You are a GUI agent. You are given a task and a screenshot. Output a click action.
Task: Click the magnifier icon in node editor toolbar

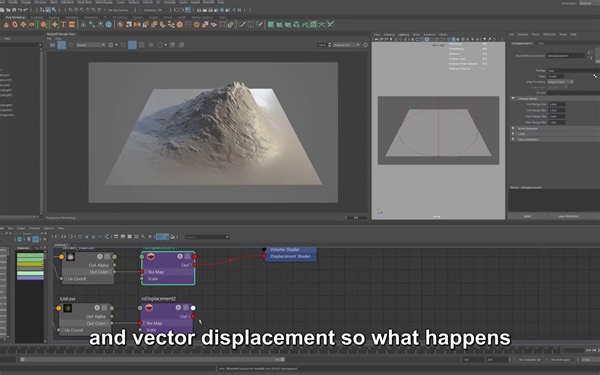click(x=143, y=237)
